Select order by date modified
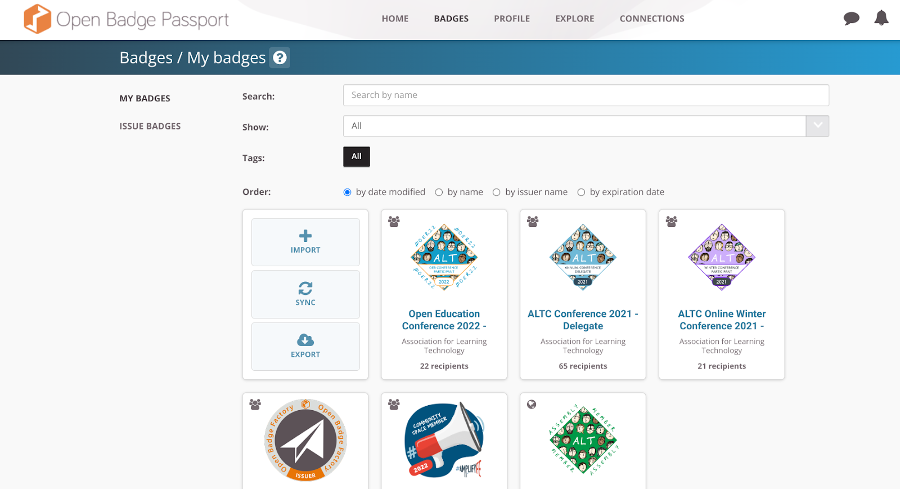 tap(347, 192)
